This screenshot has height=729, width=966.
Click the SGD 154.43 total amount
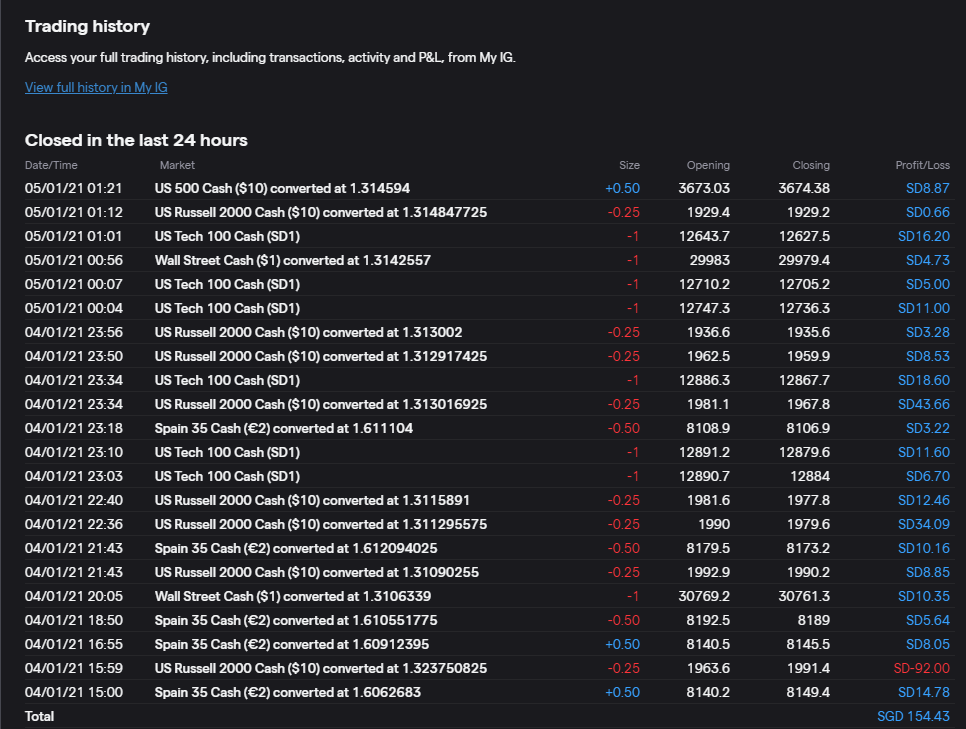[x=913, y=716]
